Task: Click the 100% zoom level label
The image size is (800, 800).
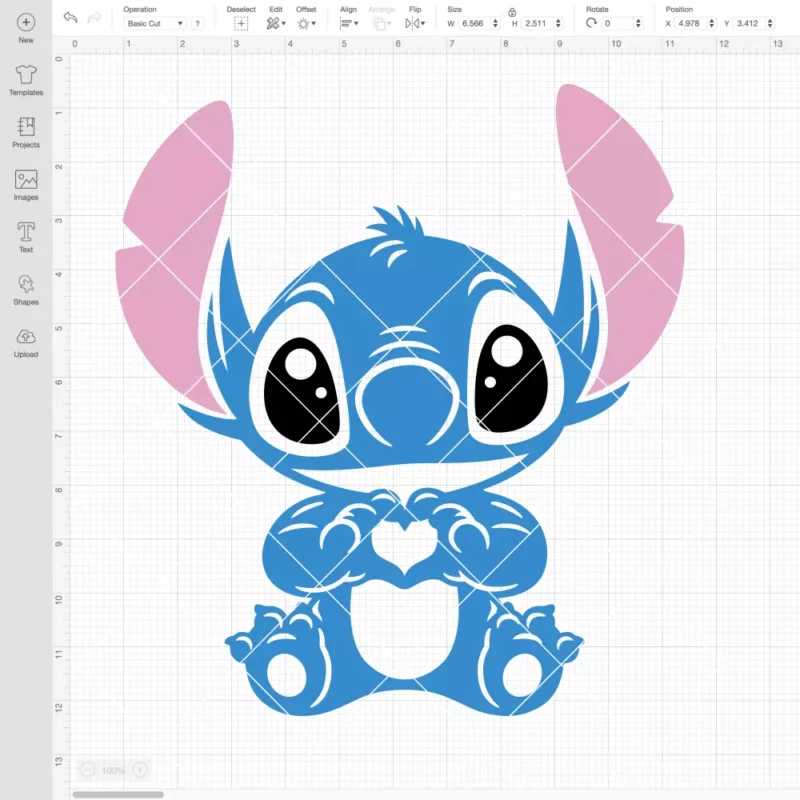Action: point(113,770)
